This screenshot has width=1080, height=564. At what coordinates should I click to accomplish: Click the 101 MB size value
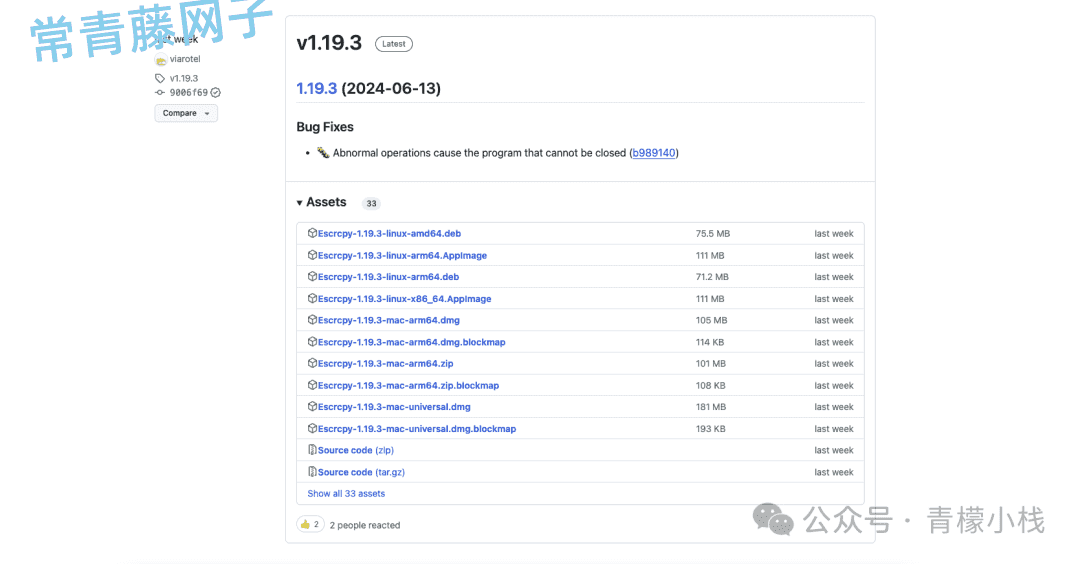(711, 364)
